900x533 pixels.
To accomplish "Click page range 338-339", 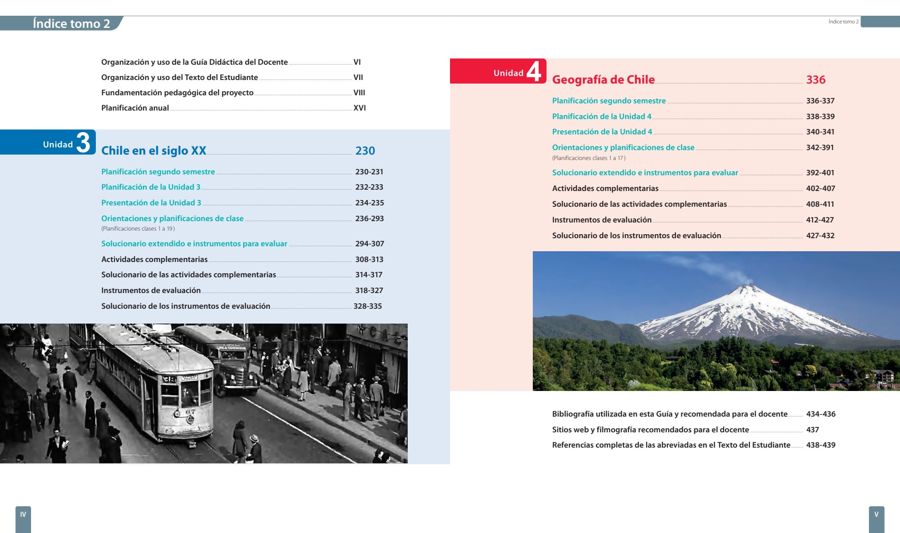I will [x=820, y=116].
